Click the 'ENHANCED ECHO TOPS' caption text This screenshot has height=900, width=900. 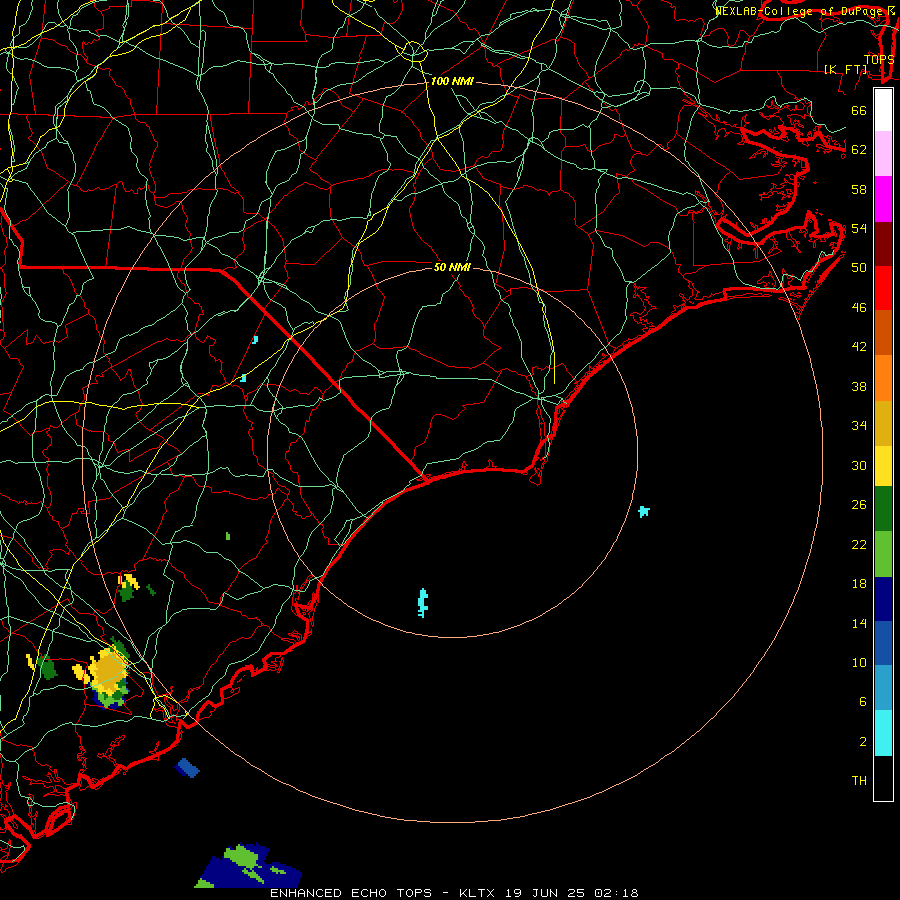click(351, 893)
